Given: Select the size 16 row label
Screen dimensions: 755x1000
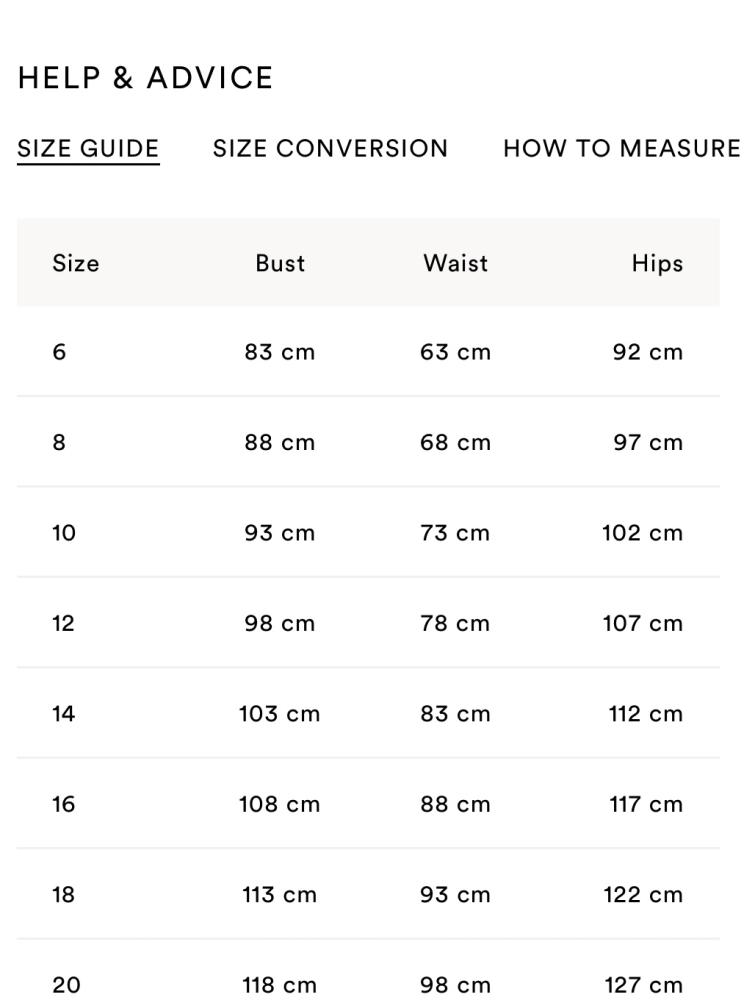Looking at the screenshot, I should [63, 804].
